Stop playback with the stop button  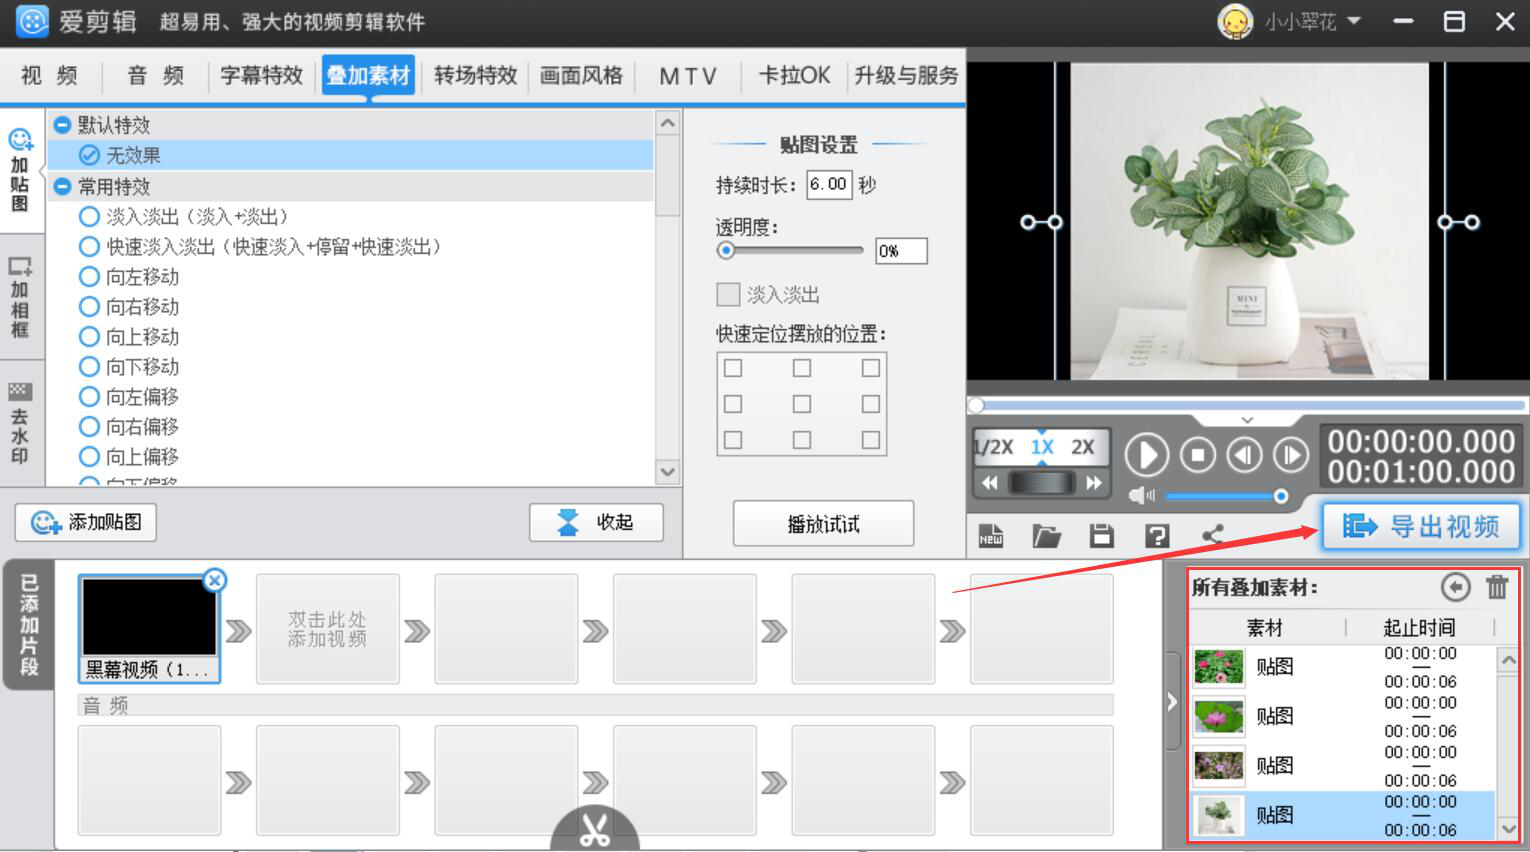pyautogui.click(x=1197, y=456)
